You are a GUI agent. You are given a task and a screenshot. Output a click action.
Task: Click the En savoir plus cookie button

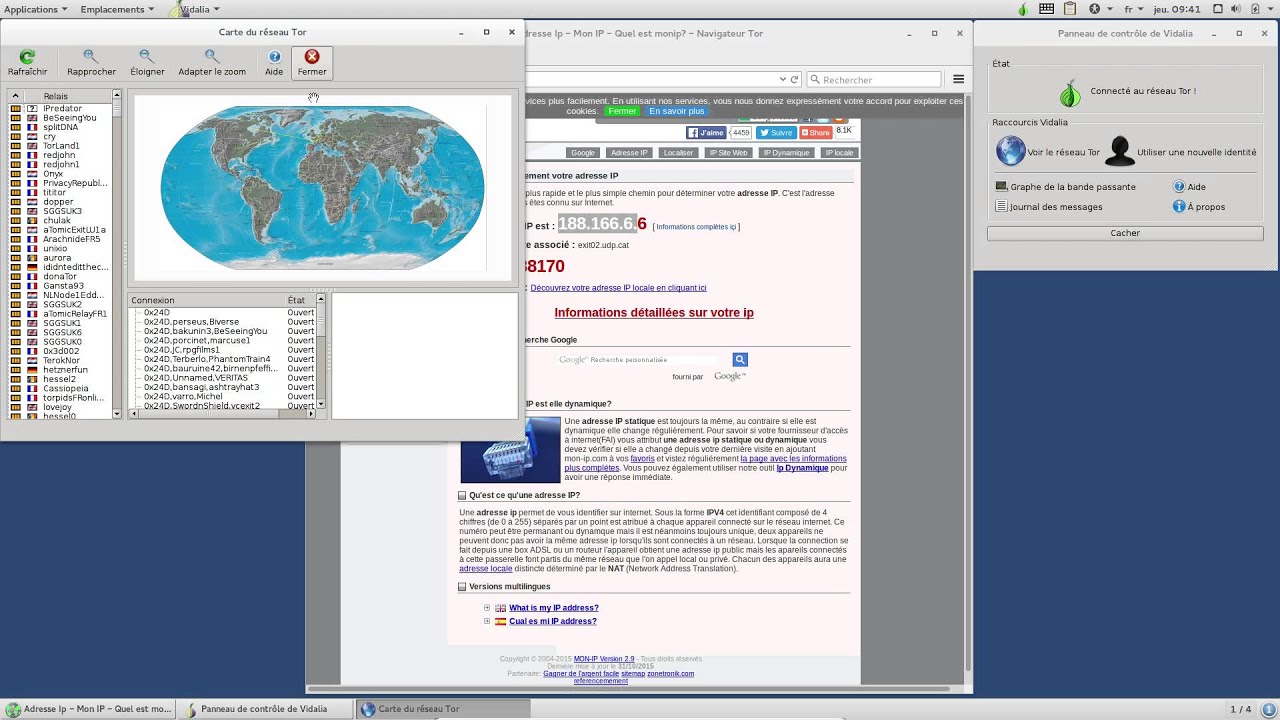point(676,111)
